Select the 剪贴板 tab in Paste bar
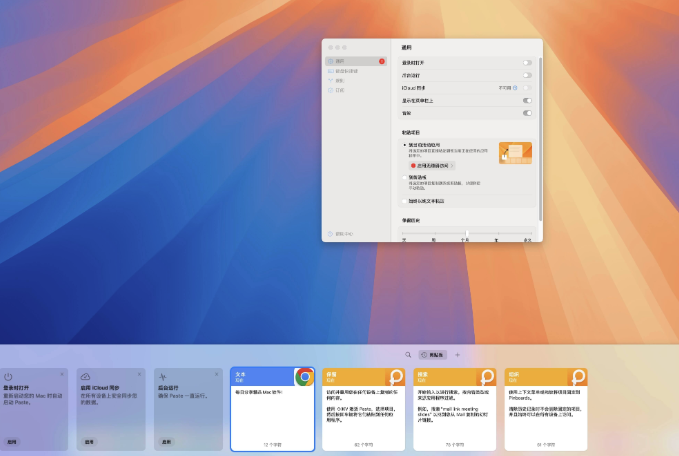The width and height of the screenshot is (679, 456). (x=433, y=355)
